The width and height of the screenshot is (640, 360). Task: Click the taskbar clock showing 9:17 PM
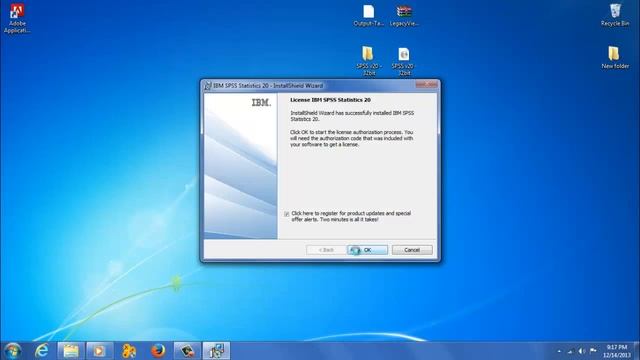click(617, 351)
